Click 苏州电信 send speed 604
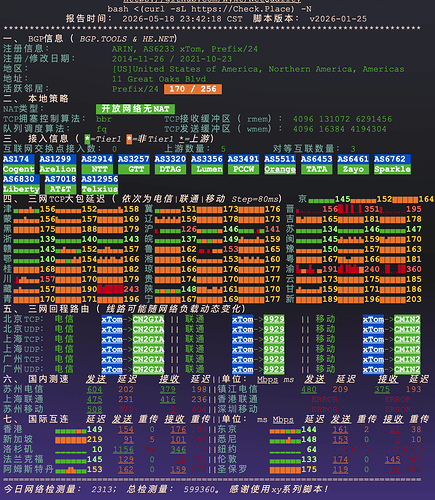Screen dimensions: 435x500 point(95,389)
